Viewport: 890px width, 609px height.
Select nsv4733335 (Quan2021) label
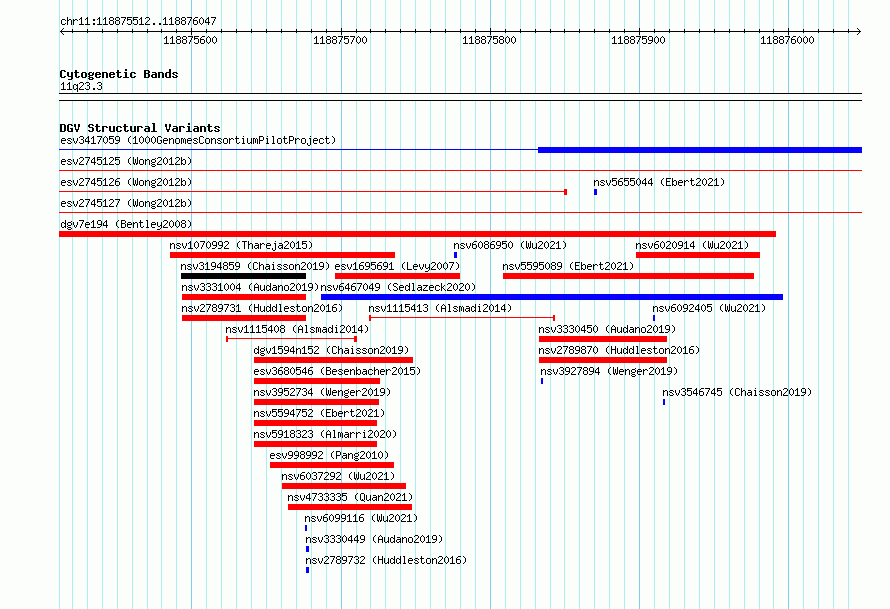point(350,497)
